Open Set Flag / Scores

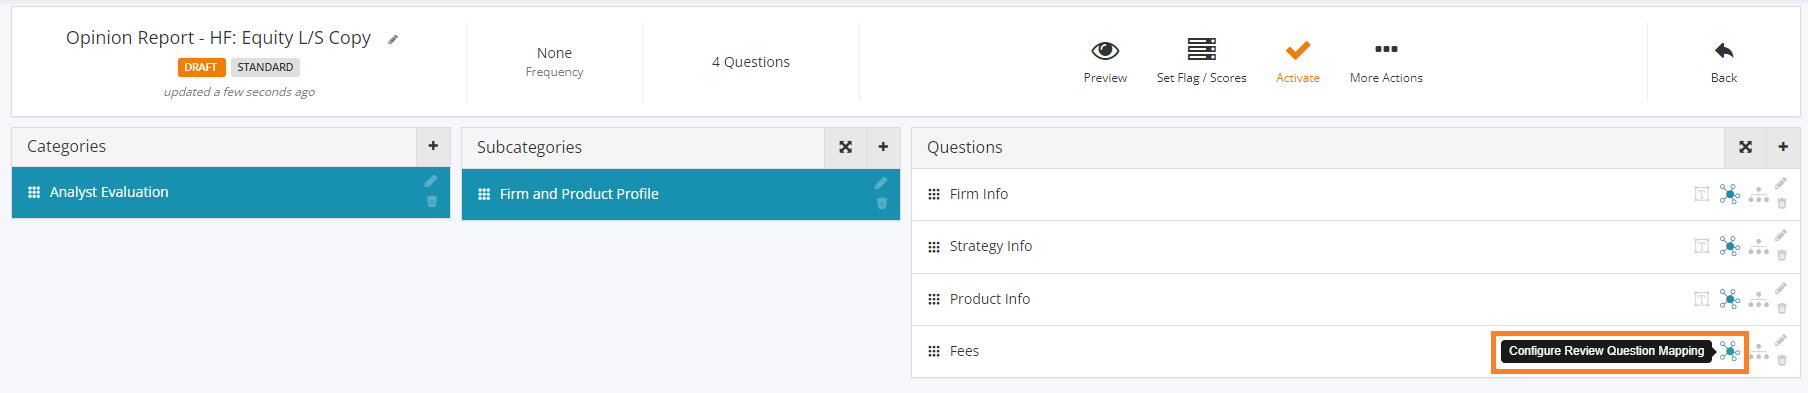1201,61
